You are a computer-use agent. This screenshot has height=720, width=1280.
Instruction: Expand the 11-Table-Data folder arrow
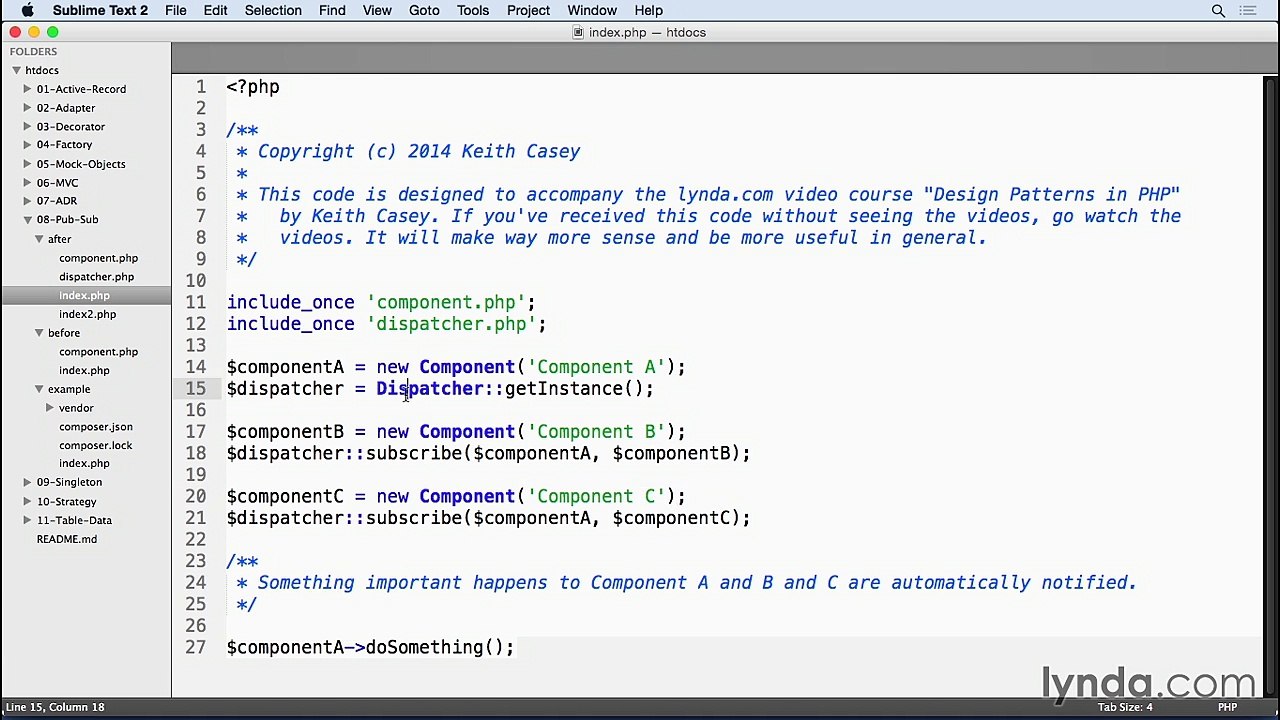click(x=28, y=520)
